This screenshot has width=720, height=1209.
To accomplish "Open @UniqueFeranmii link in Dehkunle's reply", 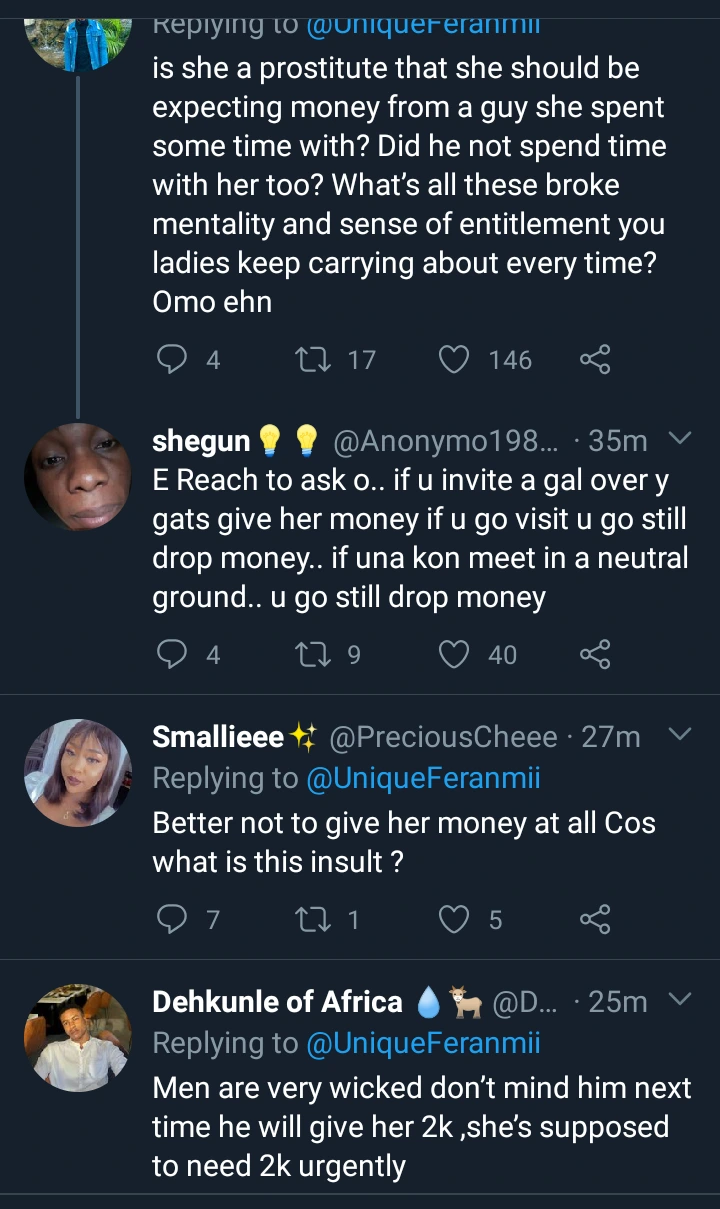I will [423, 1043].
